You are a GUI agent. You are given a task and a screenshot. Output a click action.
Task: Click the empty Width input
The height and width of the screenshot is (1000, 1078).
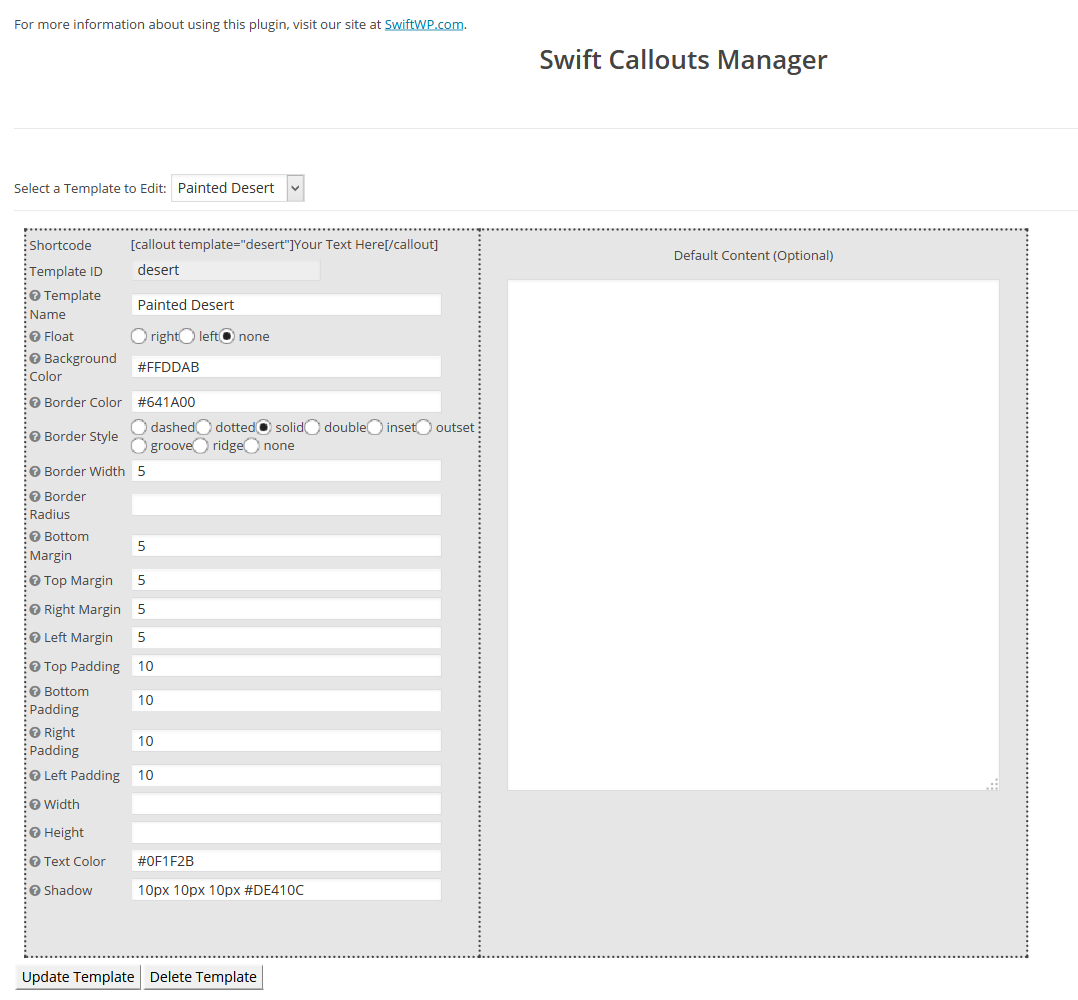click(286, 804)
